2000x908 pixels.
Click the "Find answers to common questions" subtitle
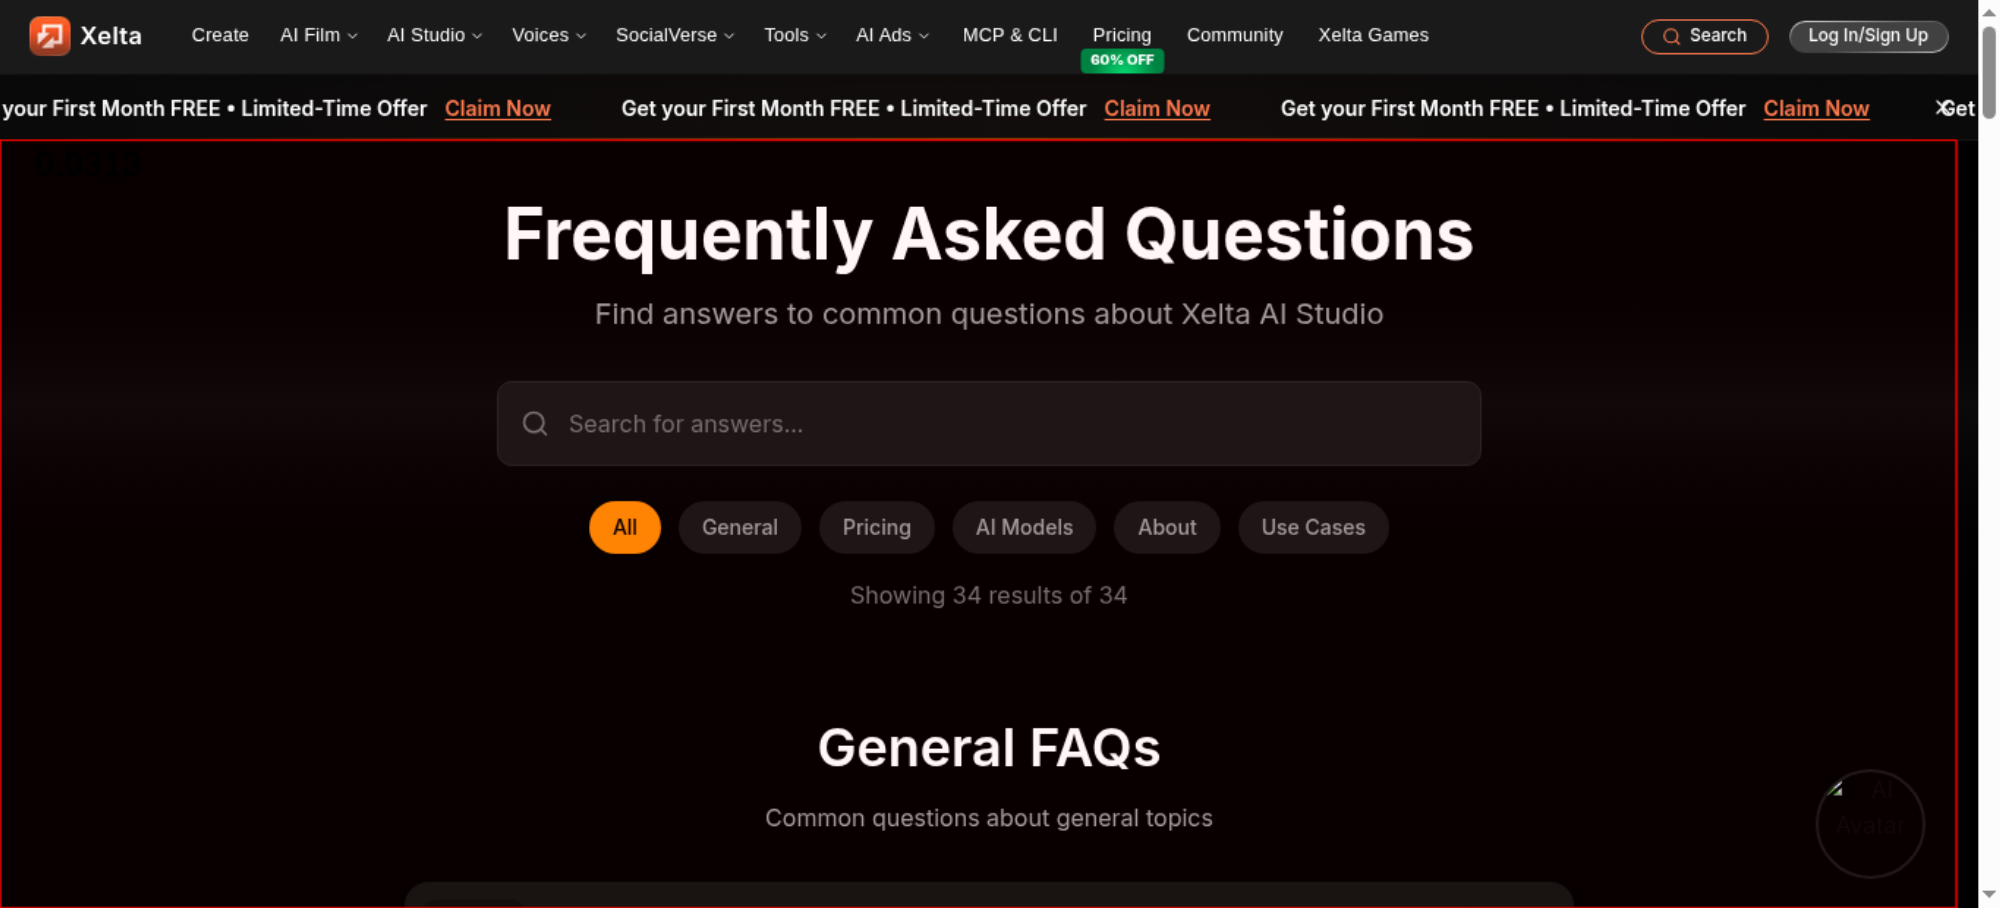tap(989, 314)
